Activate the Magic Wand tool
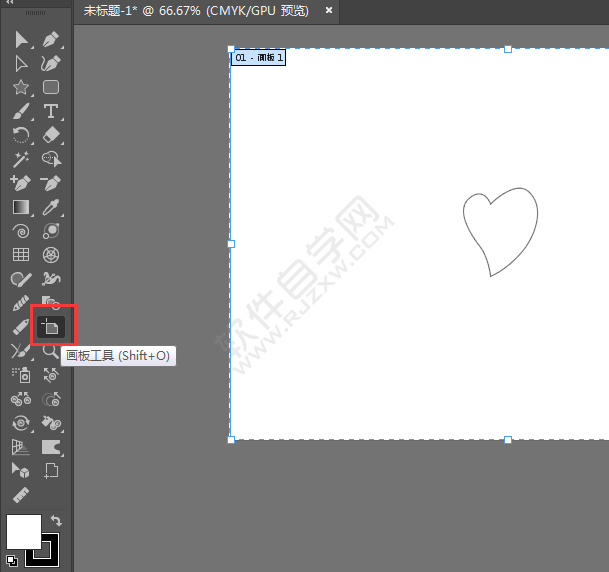 (x=21, y=159)
